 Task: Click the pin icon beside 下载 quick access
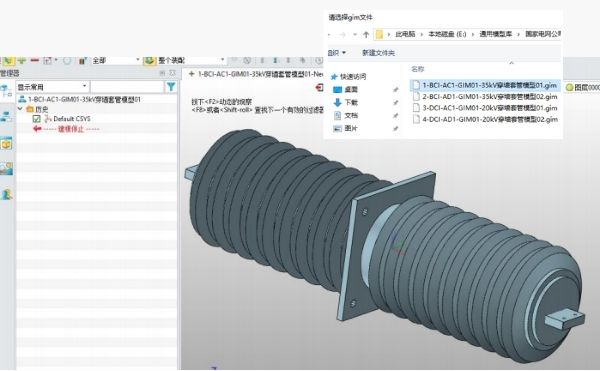[396, 103]
